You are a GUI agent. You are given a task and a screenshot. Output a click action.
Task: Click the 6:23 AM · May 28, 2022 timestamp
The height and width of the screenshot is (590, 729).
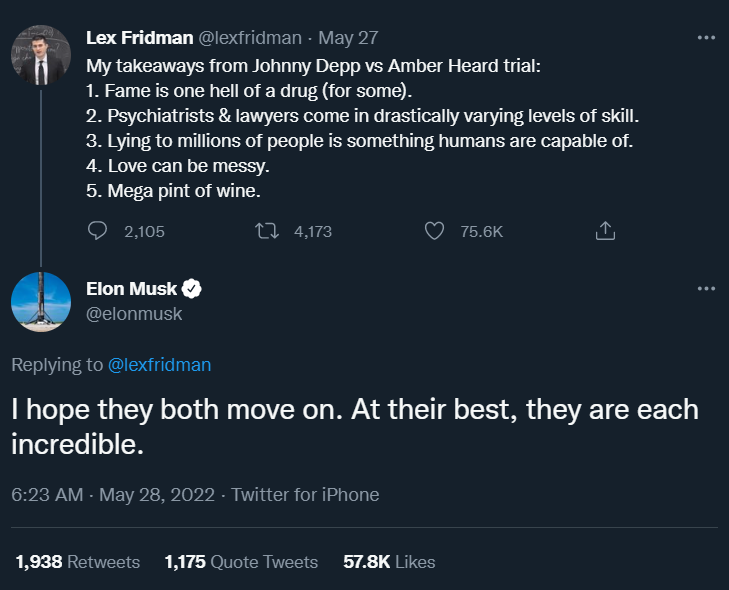pyautogui.click(x=113, y=494)
